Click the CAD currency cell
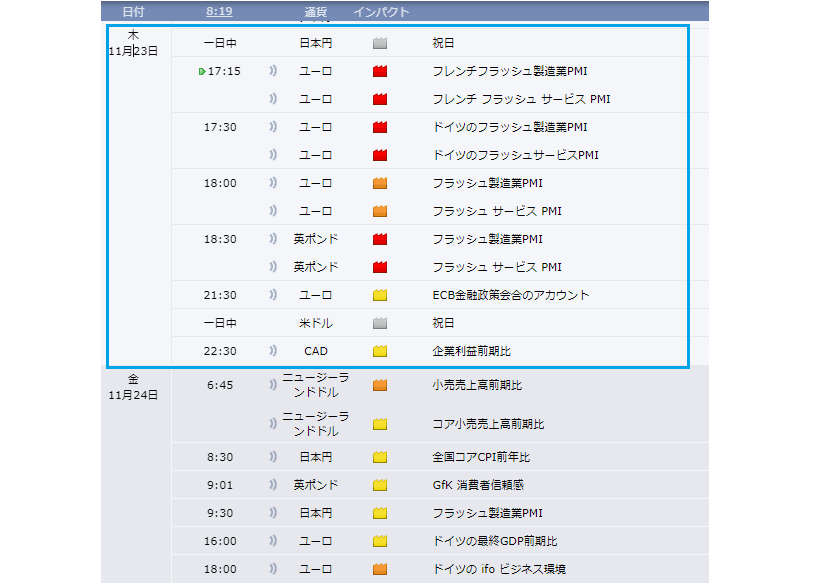This screenshot has width=828, height=583. [316, 351]
